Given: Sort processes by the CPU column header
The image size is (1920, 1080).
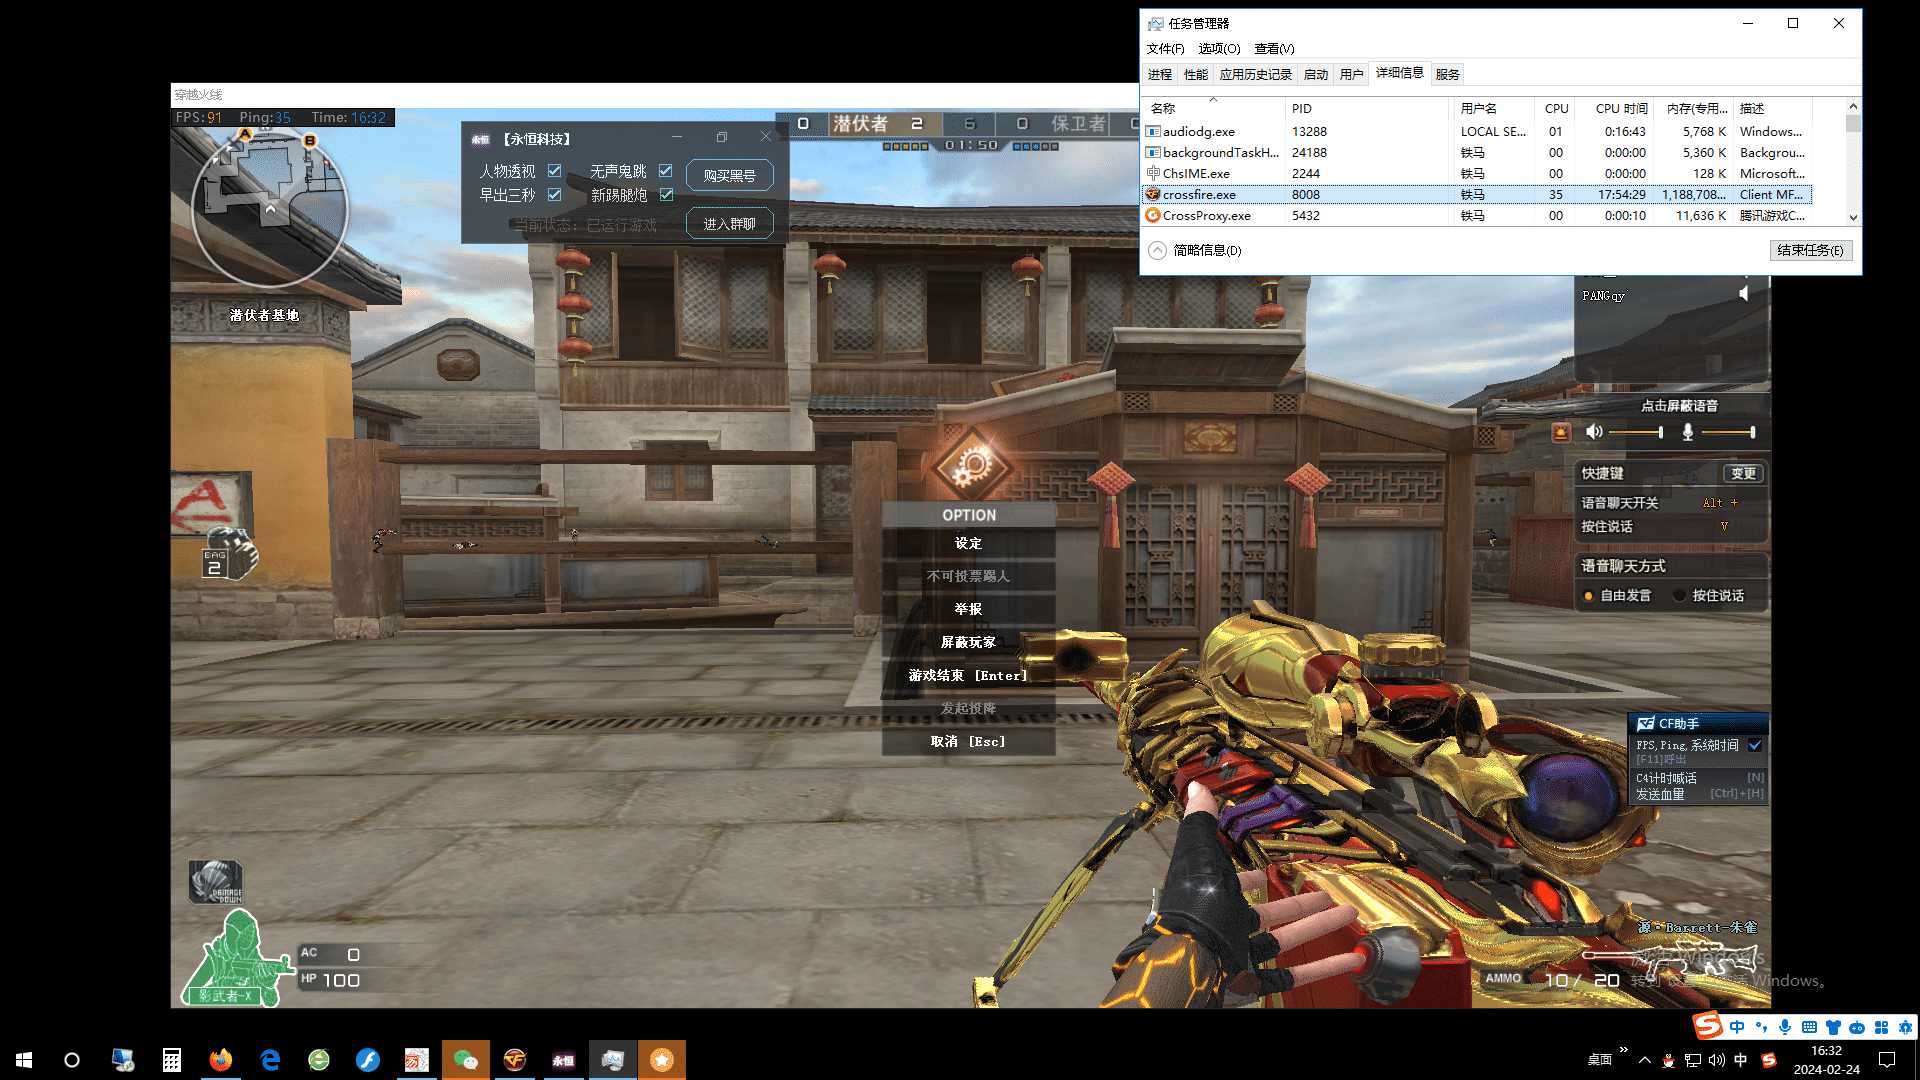Looking at the screenshot, I should [1556, 108].
